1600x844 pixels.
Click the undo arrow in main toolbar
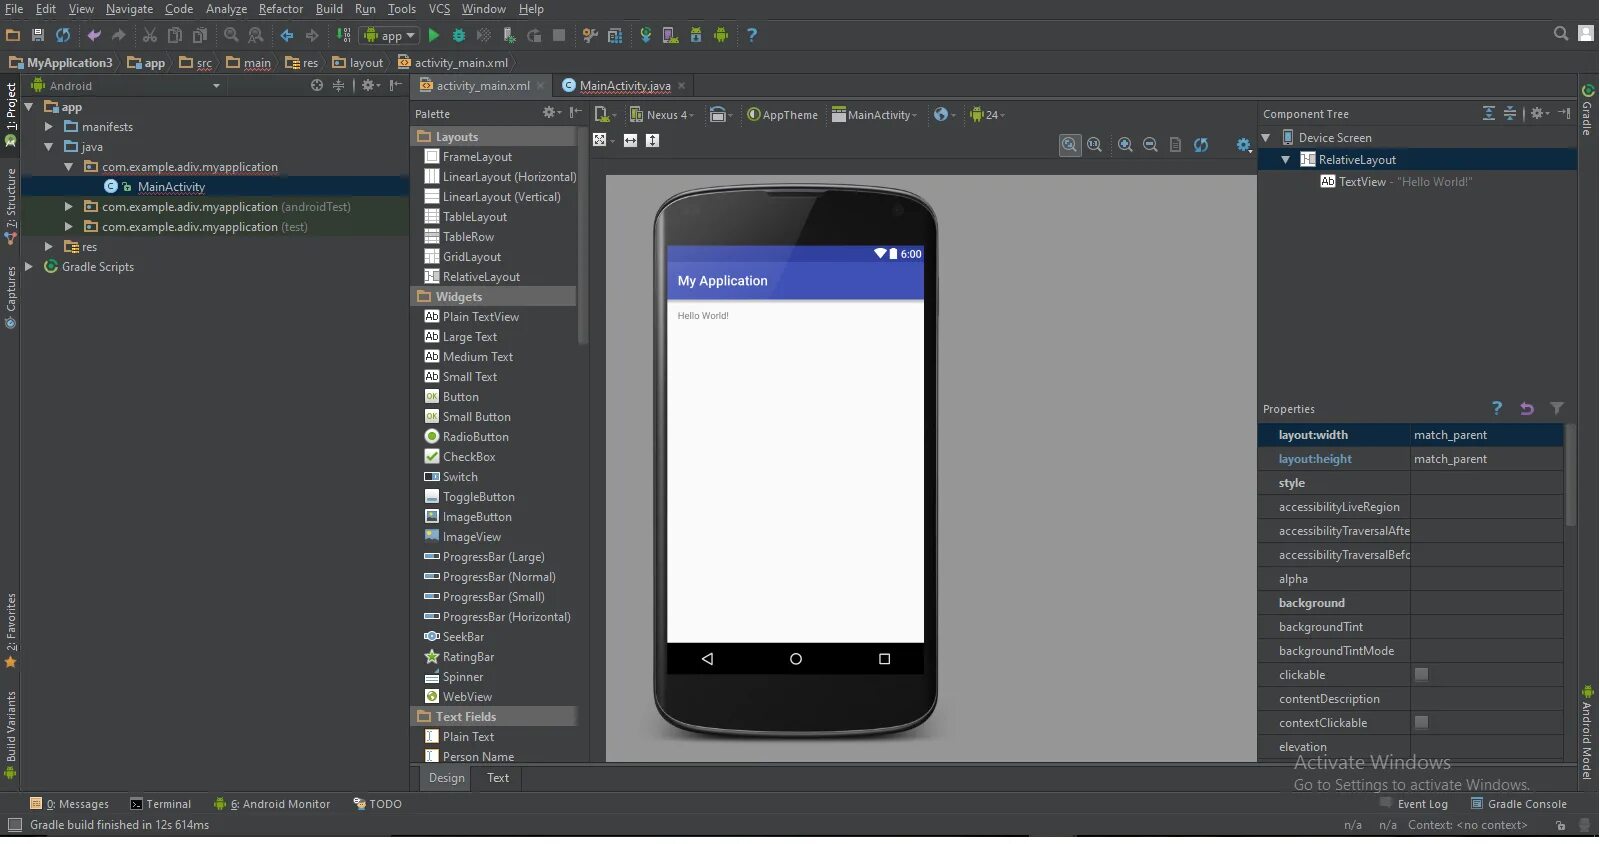tap(94, 35)
